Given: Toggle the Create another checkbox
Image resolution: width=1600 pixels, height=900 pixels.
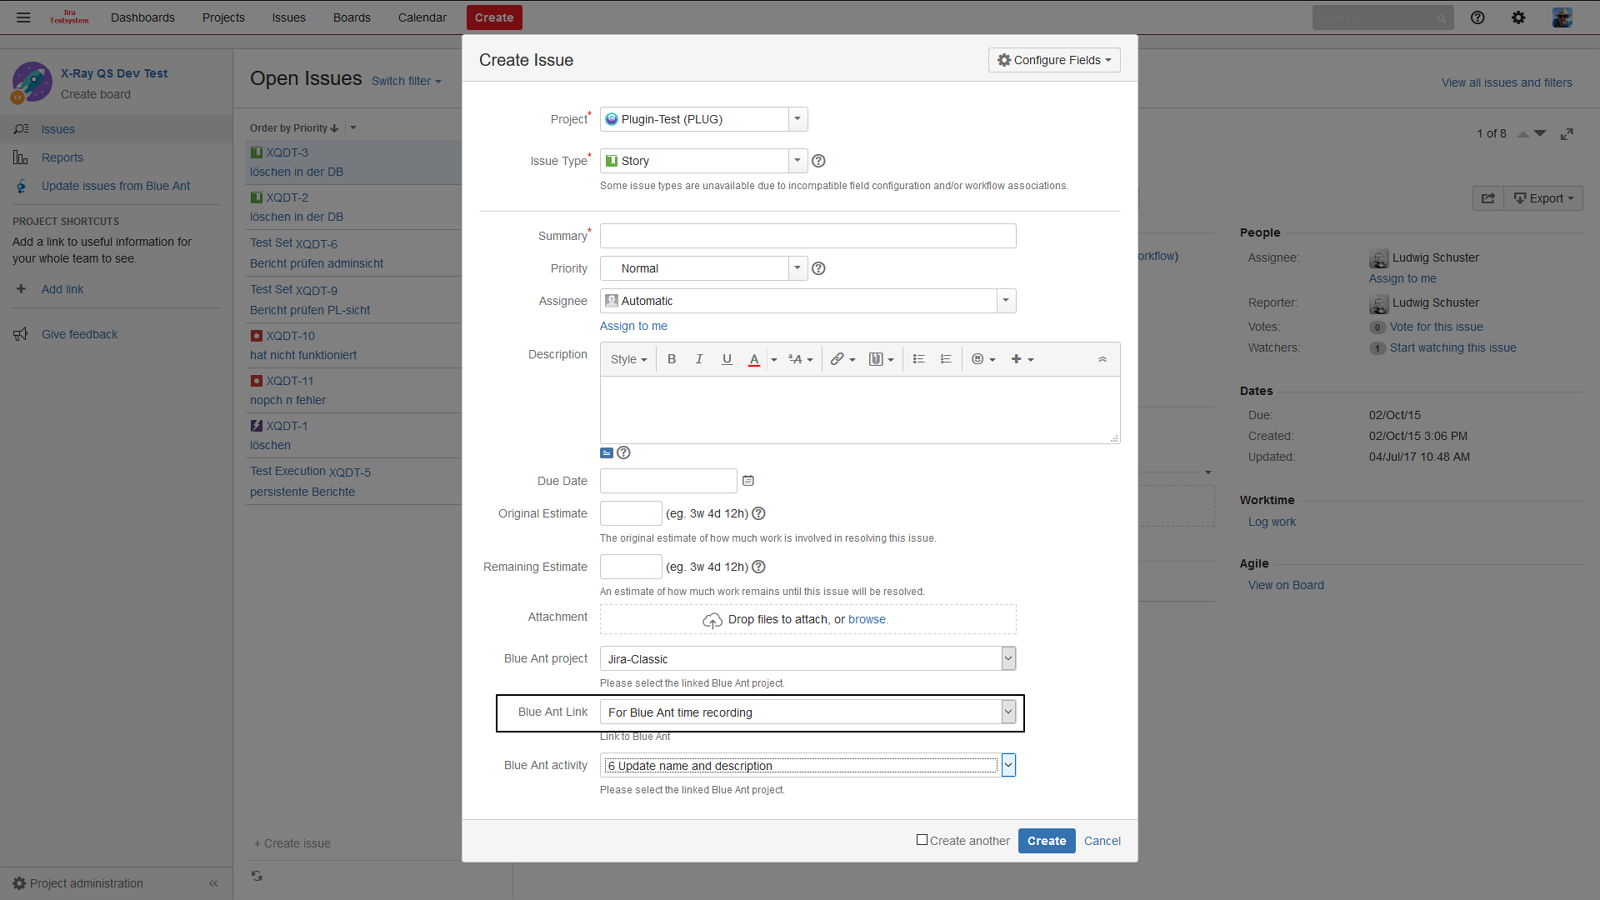Looking at the screenshot, I should (x=922, y=840).
